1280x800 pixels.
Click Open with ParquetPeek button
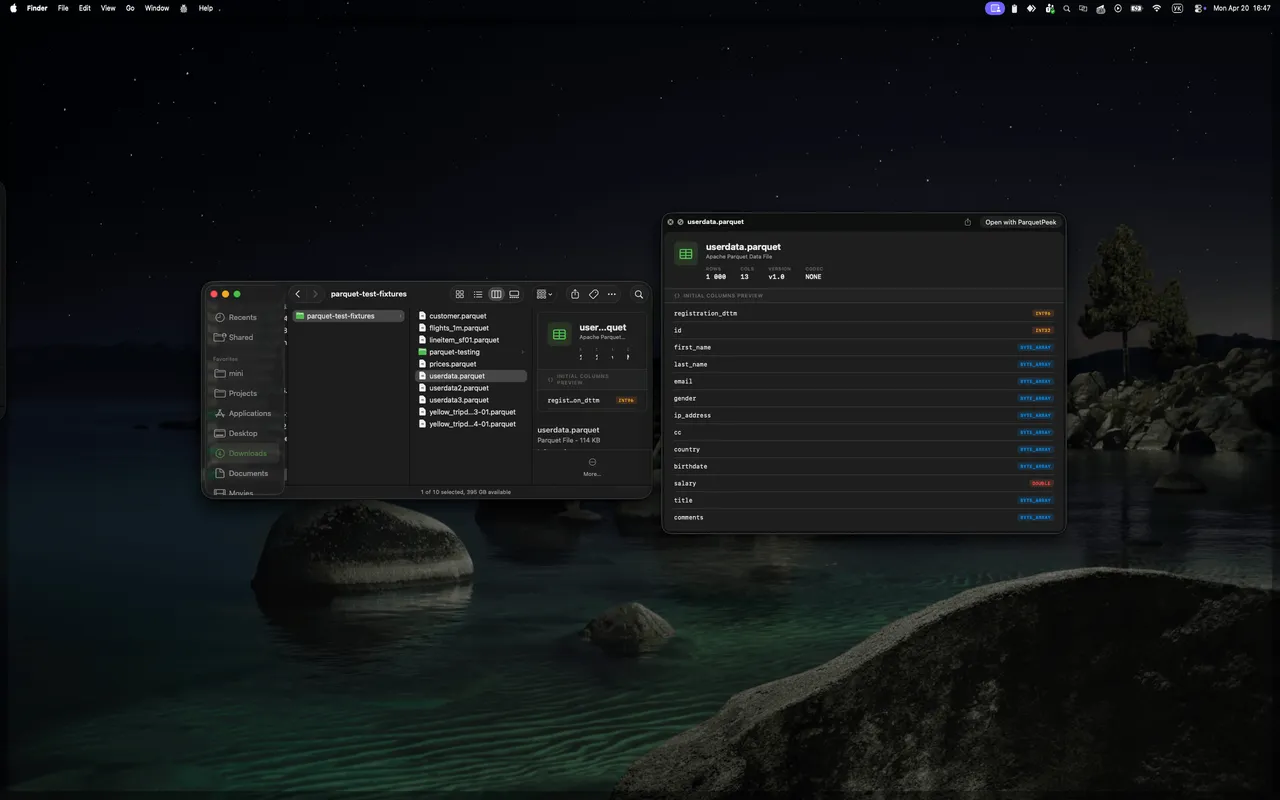(x=1020, y=222)
